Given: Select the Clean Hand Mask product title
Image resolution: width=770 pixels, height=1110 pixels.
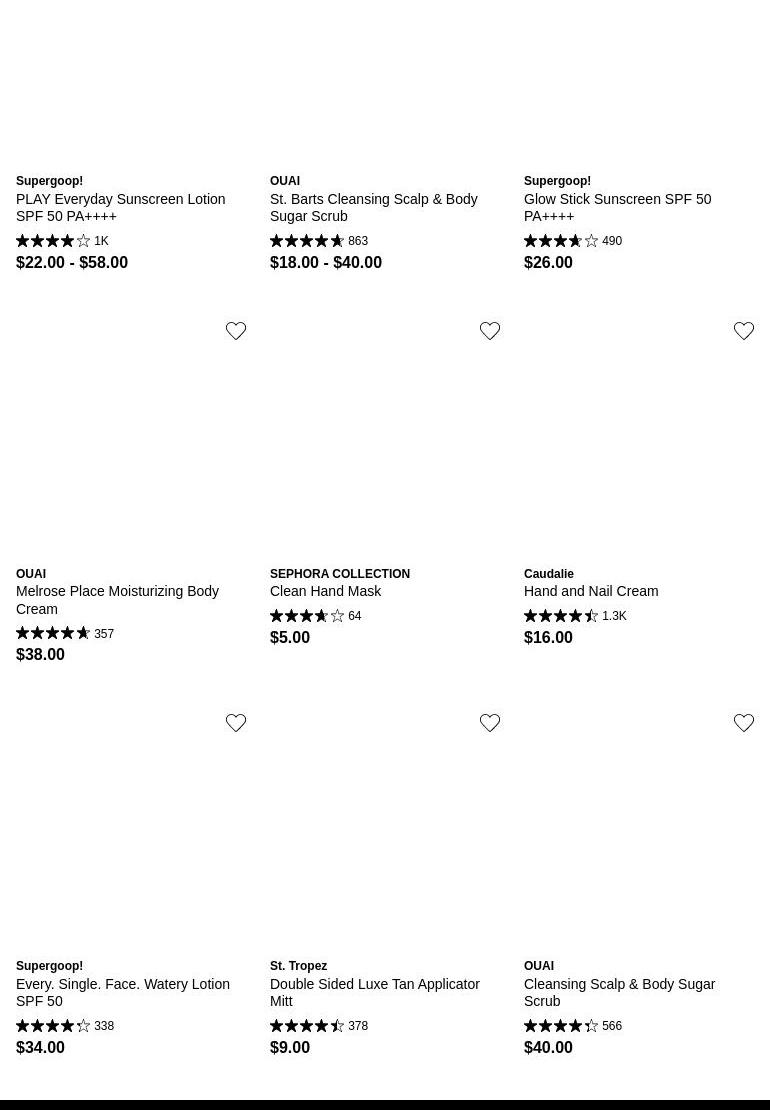Looking at the screenshot, I should pyautogui.click(x=325, y=591).
